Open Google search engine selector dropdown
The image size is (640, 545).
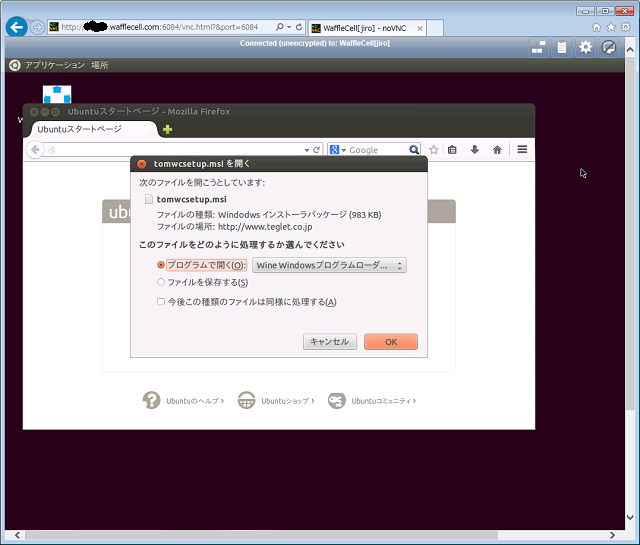344,150
